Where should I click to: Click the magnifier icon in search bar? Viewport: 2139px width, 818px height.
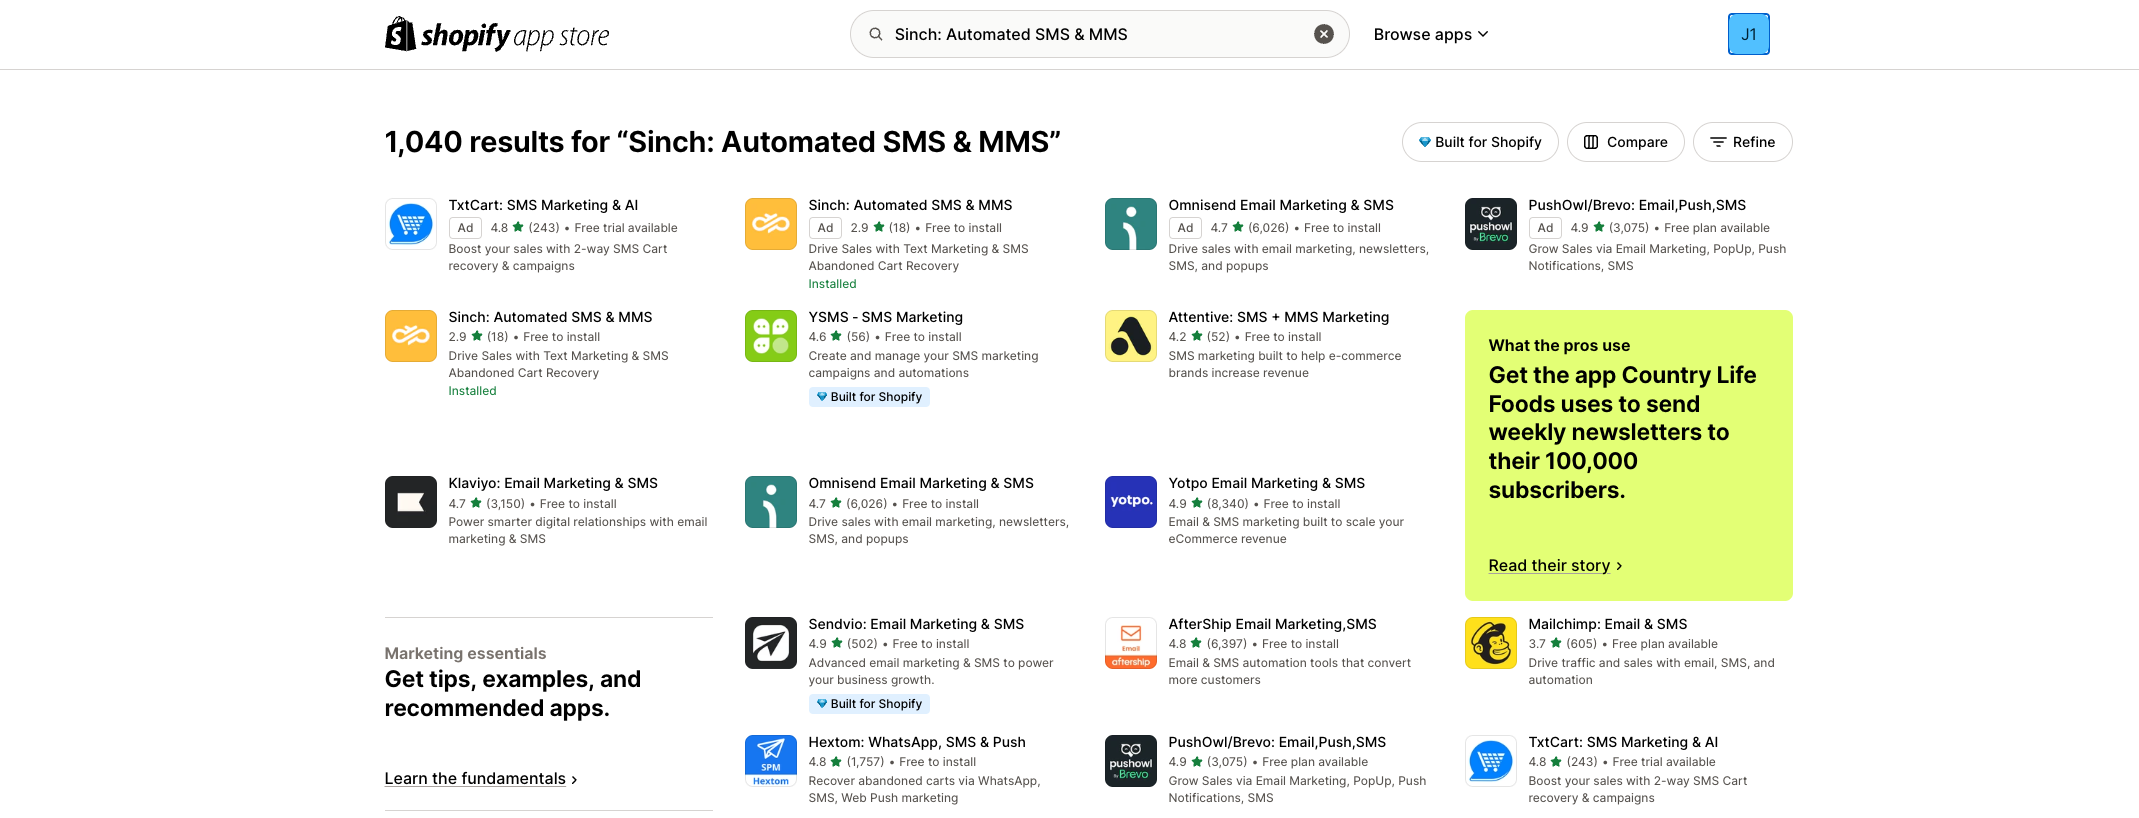[x=876, y=34]
